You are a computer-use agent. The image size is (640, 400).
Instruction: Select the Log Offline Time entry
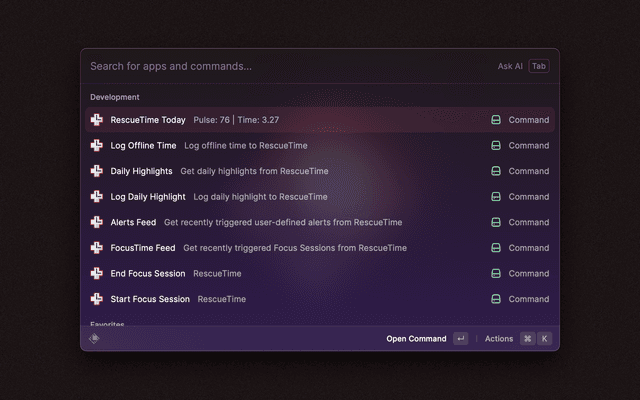143,145
